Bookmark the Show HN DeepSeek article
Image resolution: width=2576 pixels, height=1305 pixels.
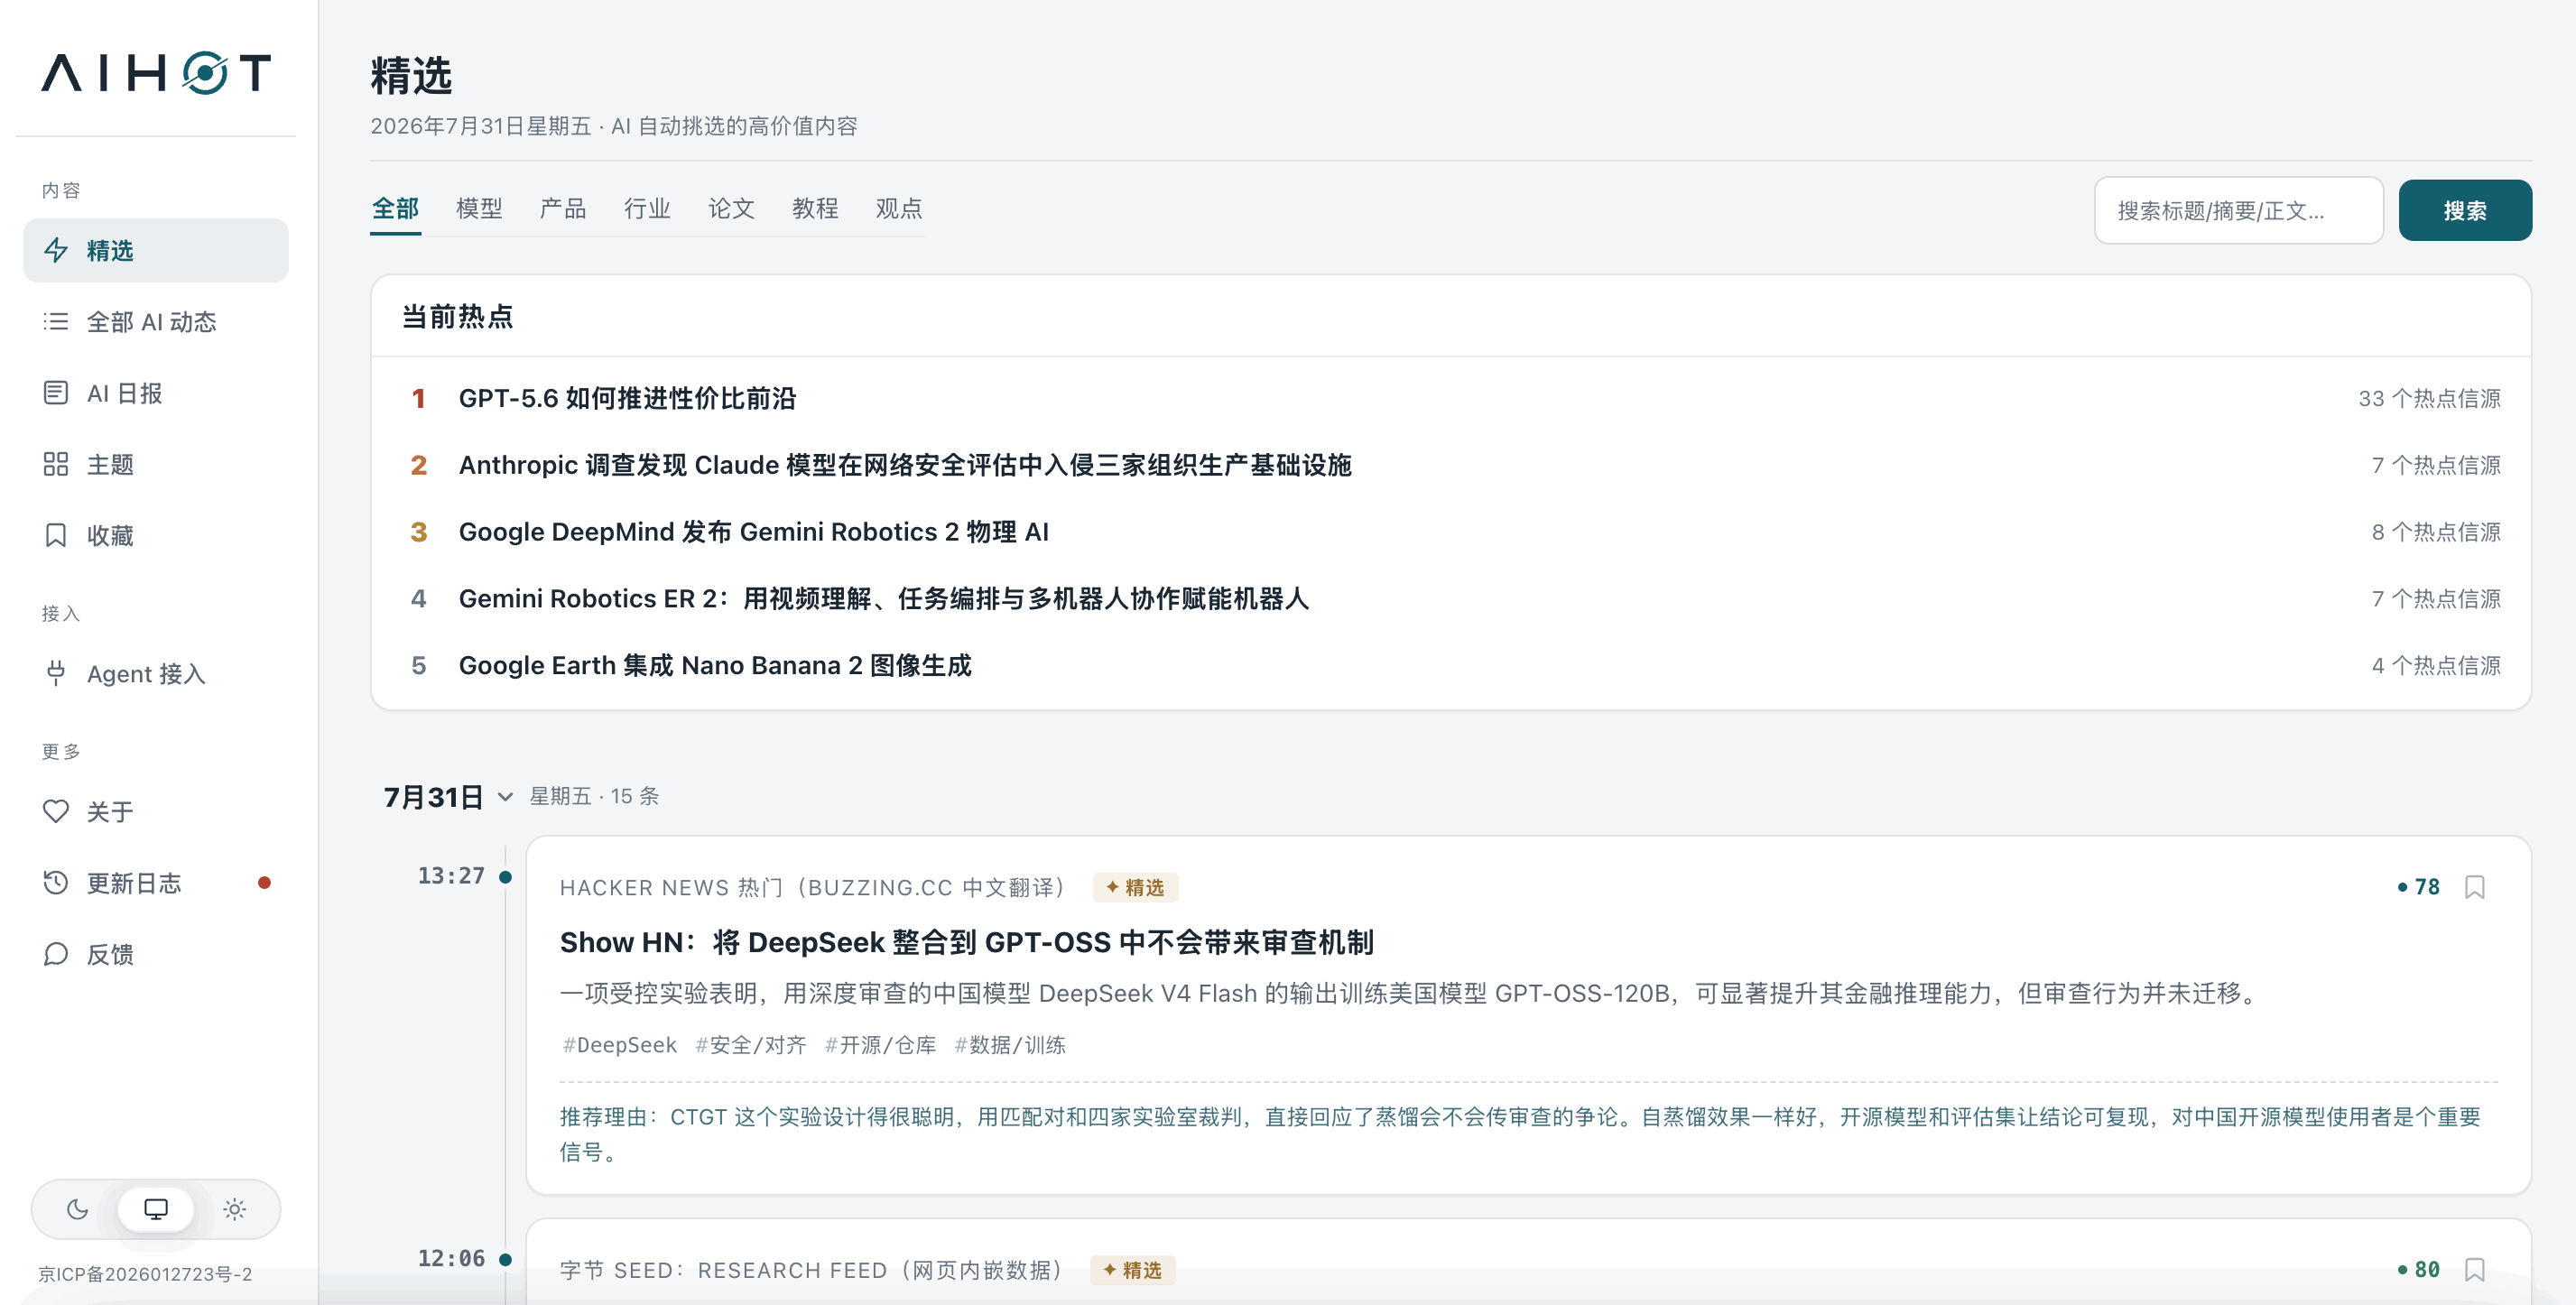(x=2474, y=887)
